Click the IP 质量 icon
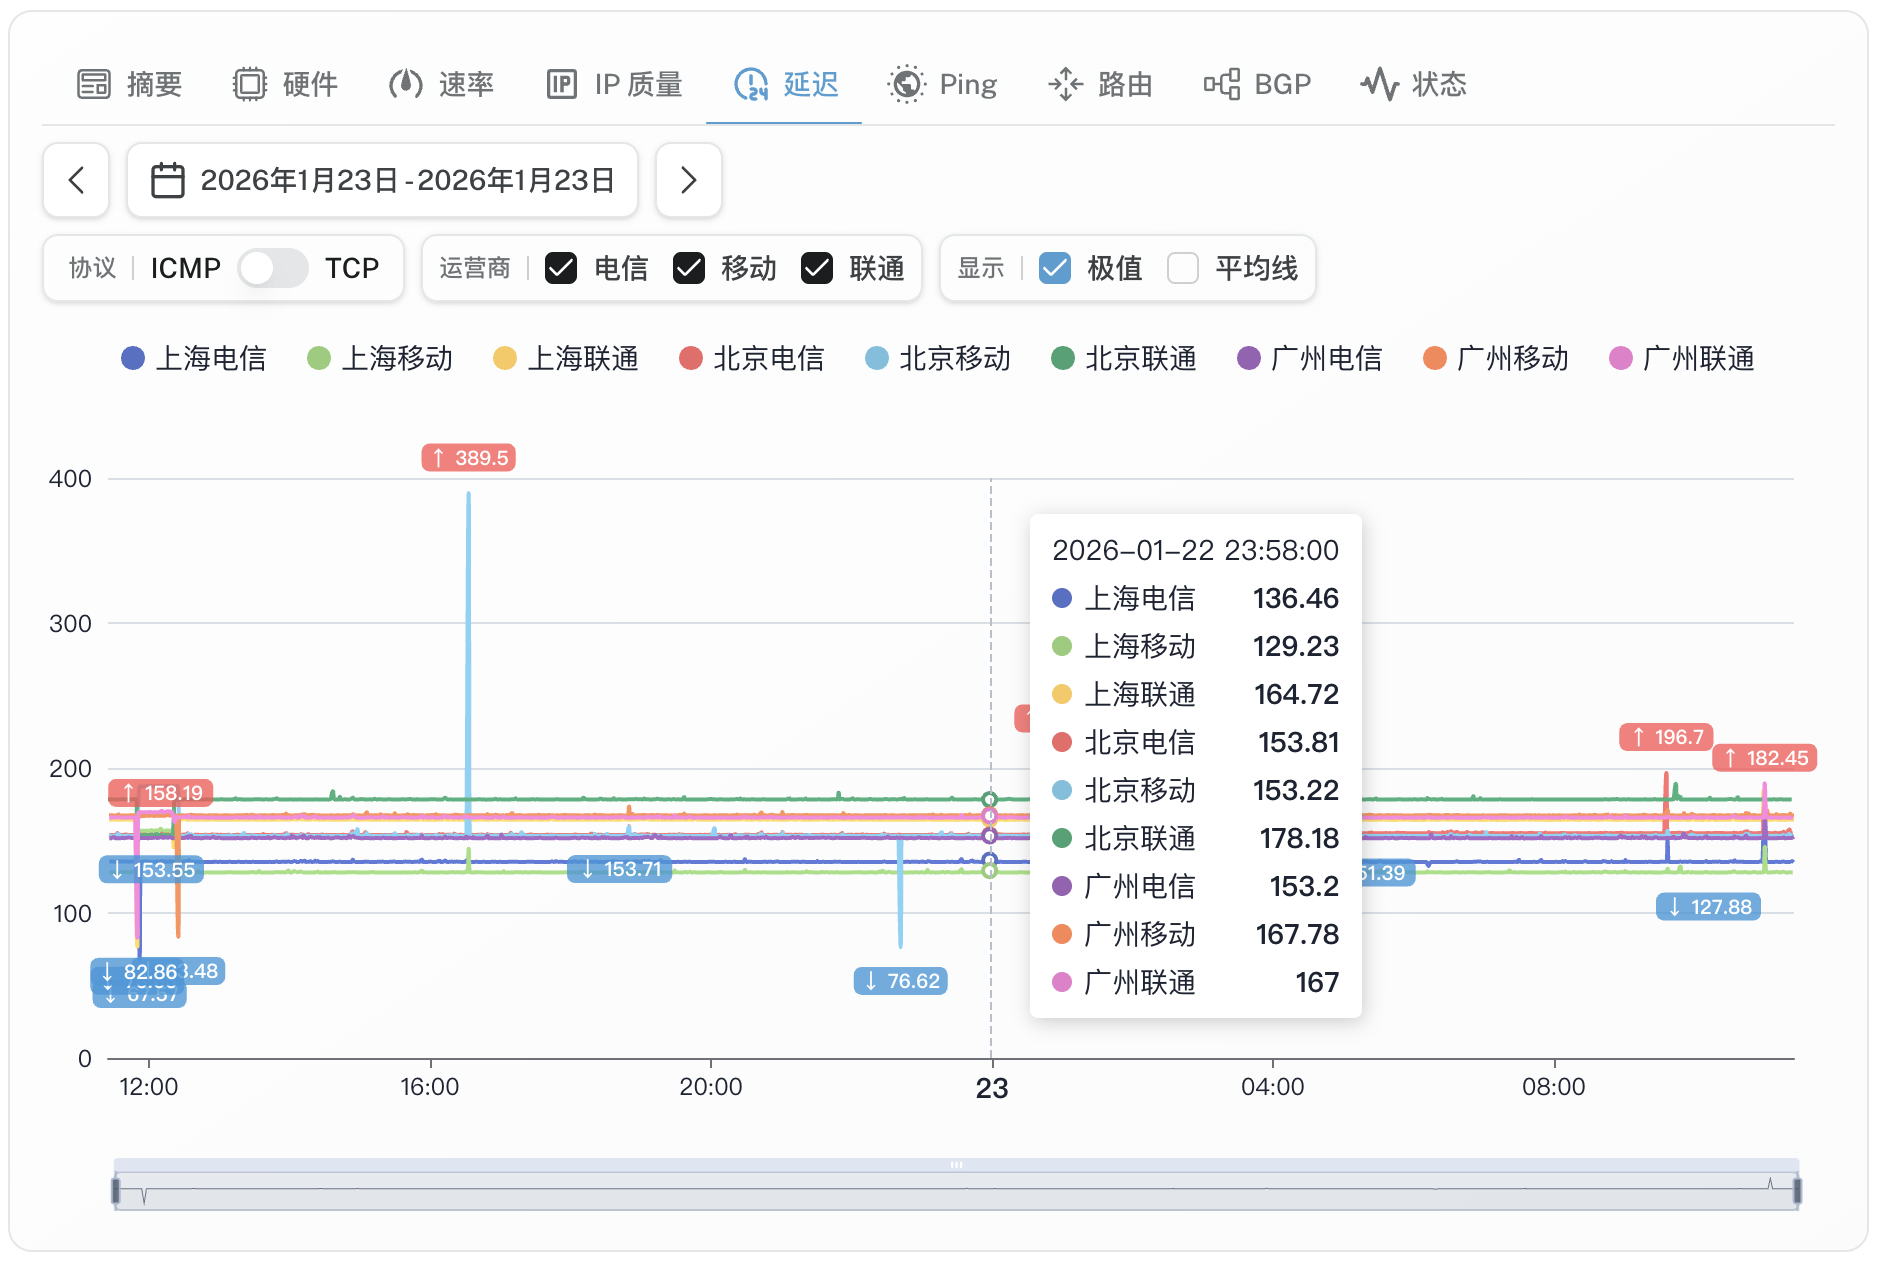 coord(562,84)
